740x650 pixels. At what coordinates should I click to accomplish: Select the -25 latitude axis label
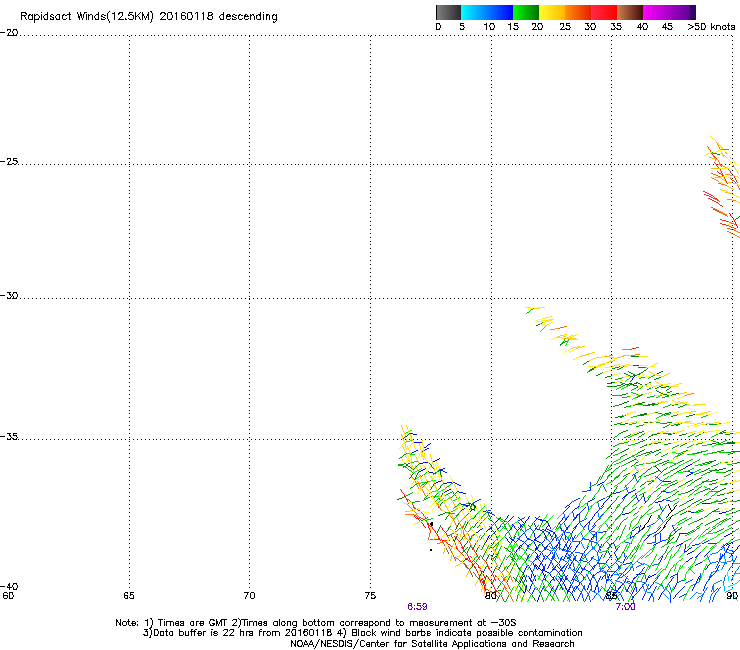click(x=9, y=161)
